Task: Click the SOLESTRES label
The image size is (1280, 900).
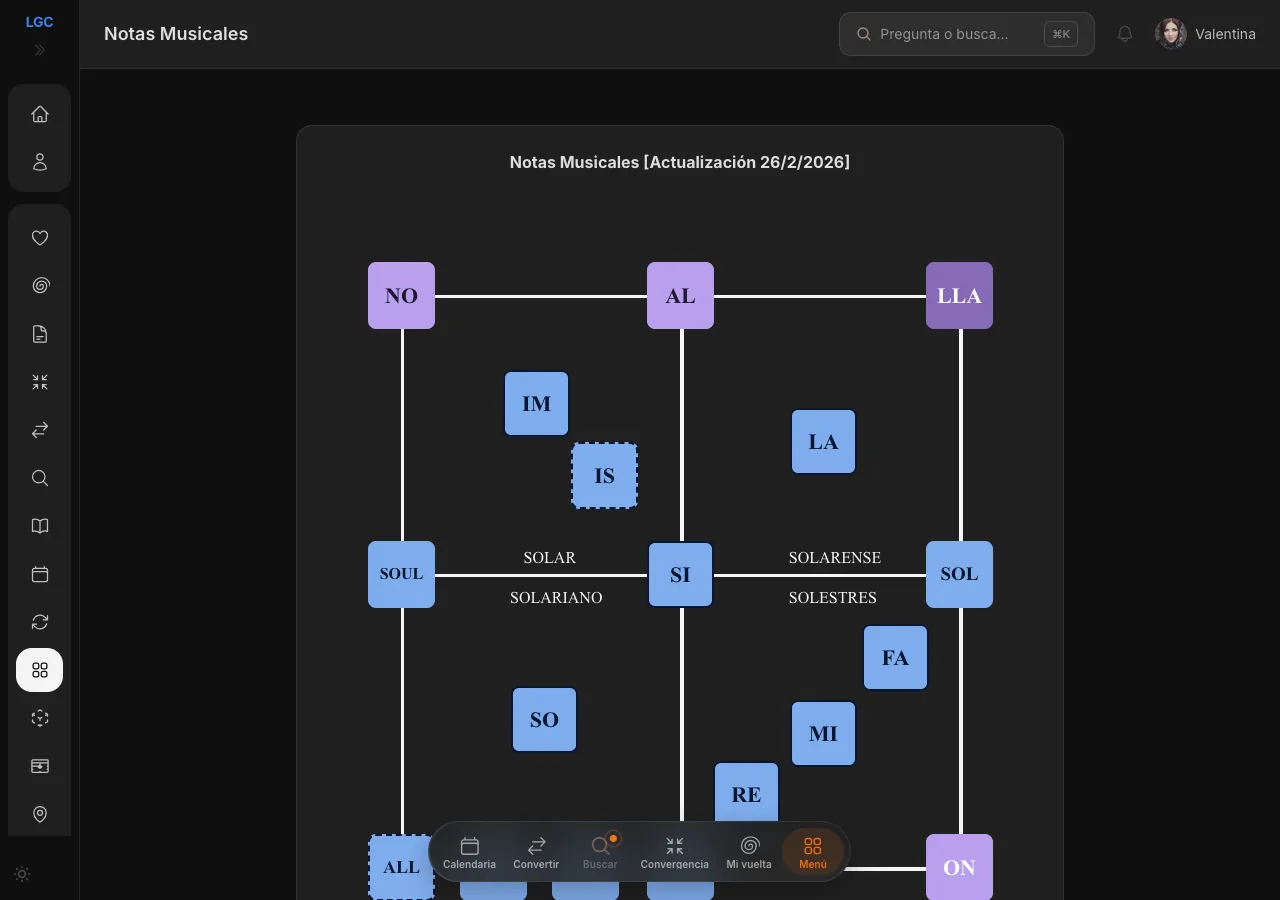Action: [x=833, y=598]
